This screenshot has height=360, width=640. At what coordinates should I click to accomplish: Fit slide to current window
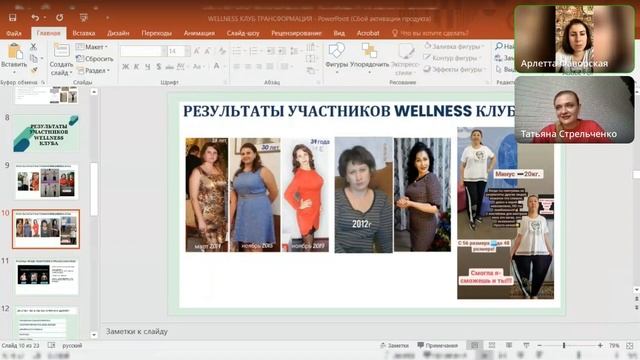point(630,345)
